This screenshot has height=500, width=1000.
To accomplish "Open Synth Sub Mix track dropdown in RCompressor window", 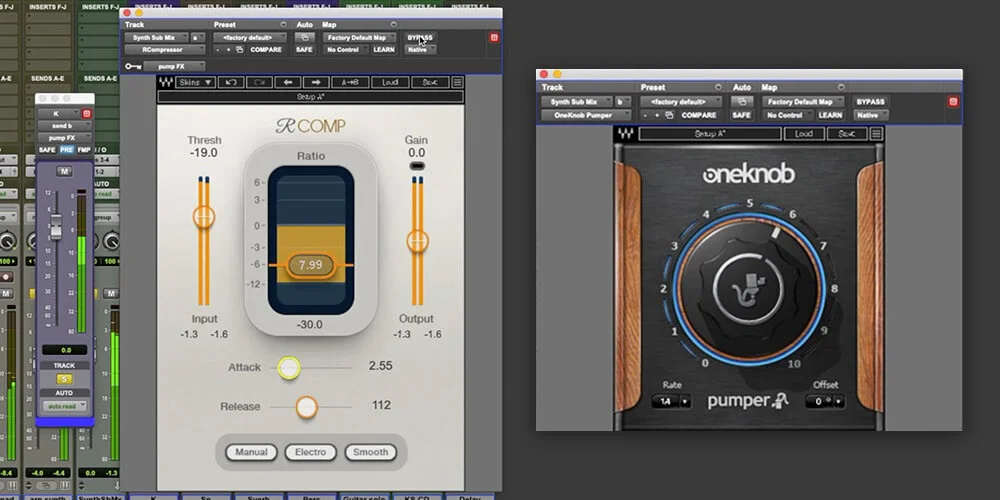I will click(x=157, y=38).
